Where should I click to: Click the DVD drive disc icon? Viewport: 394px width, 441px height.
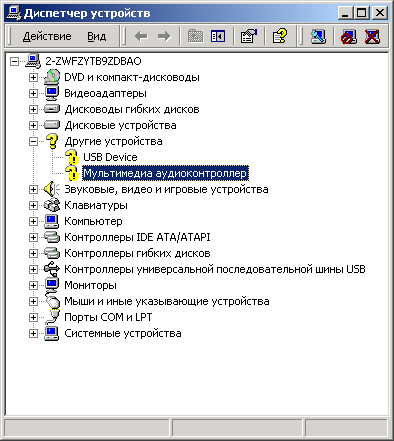52,77
